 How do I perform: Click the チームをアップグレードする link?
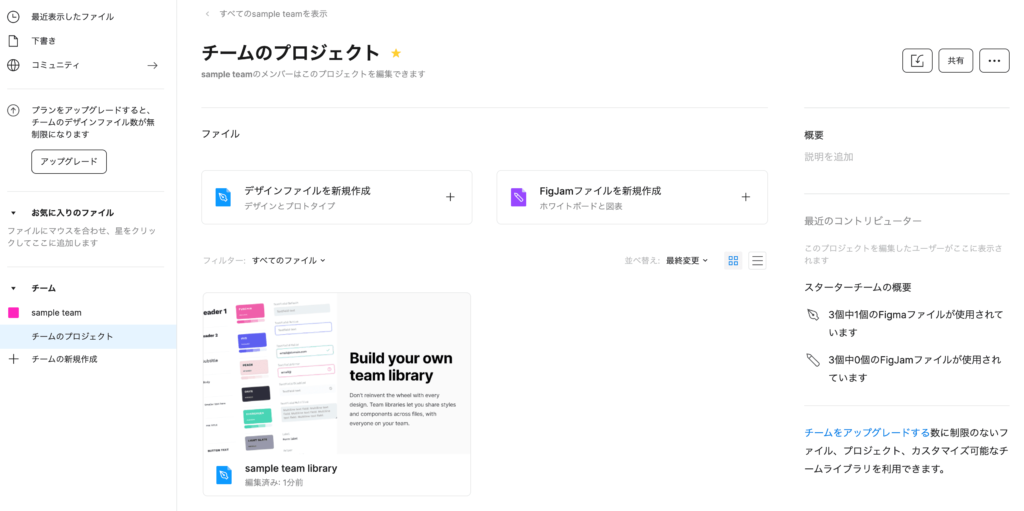pyautogui.click(x=866, y=433)
